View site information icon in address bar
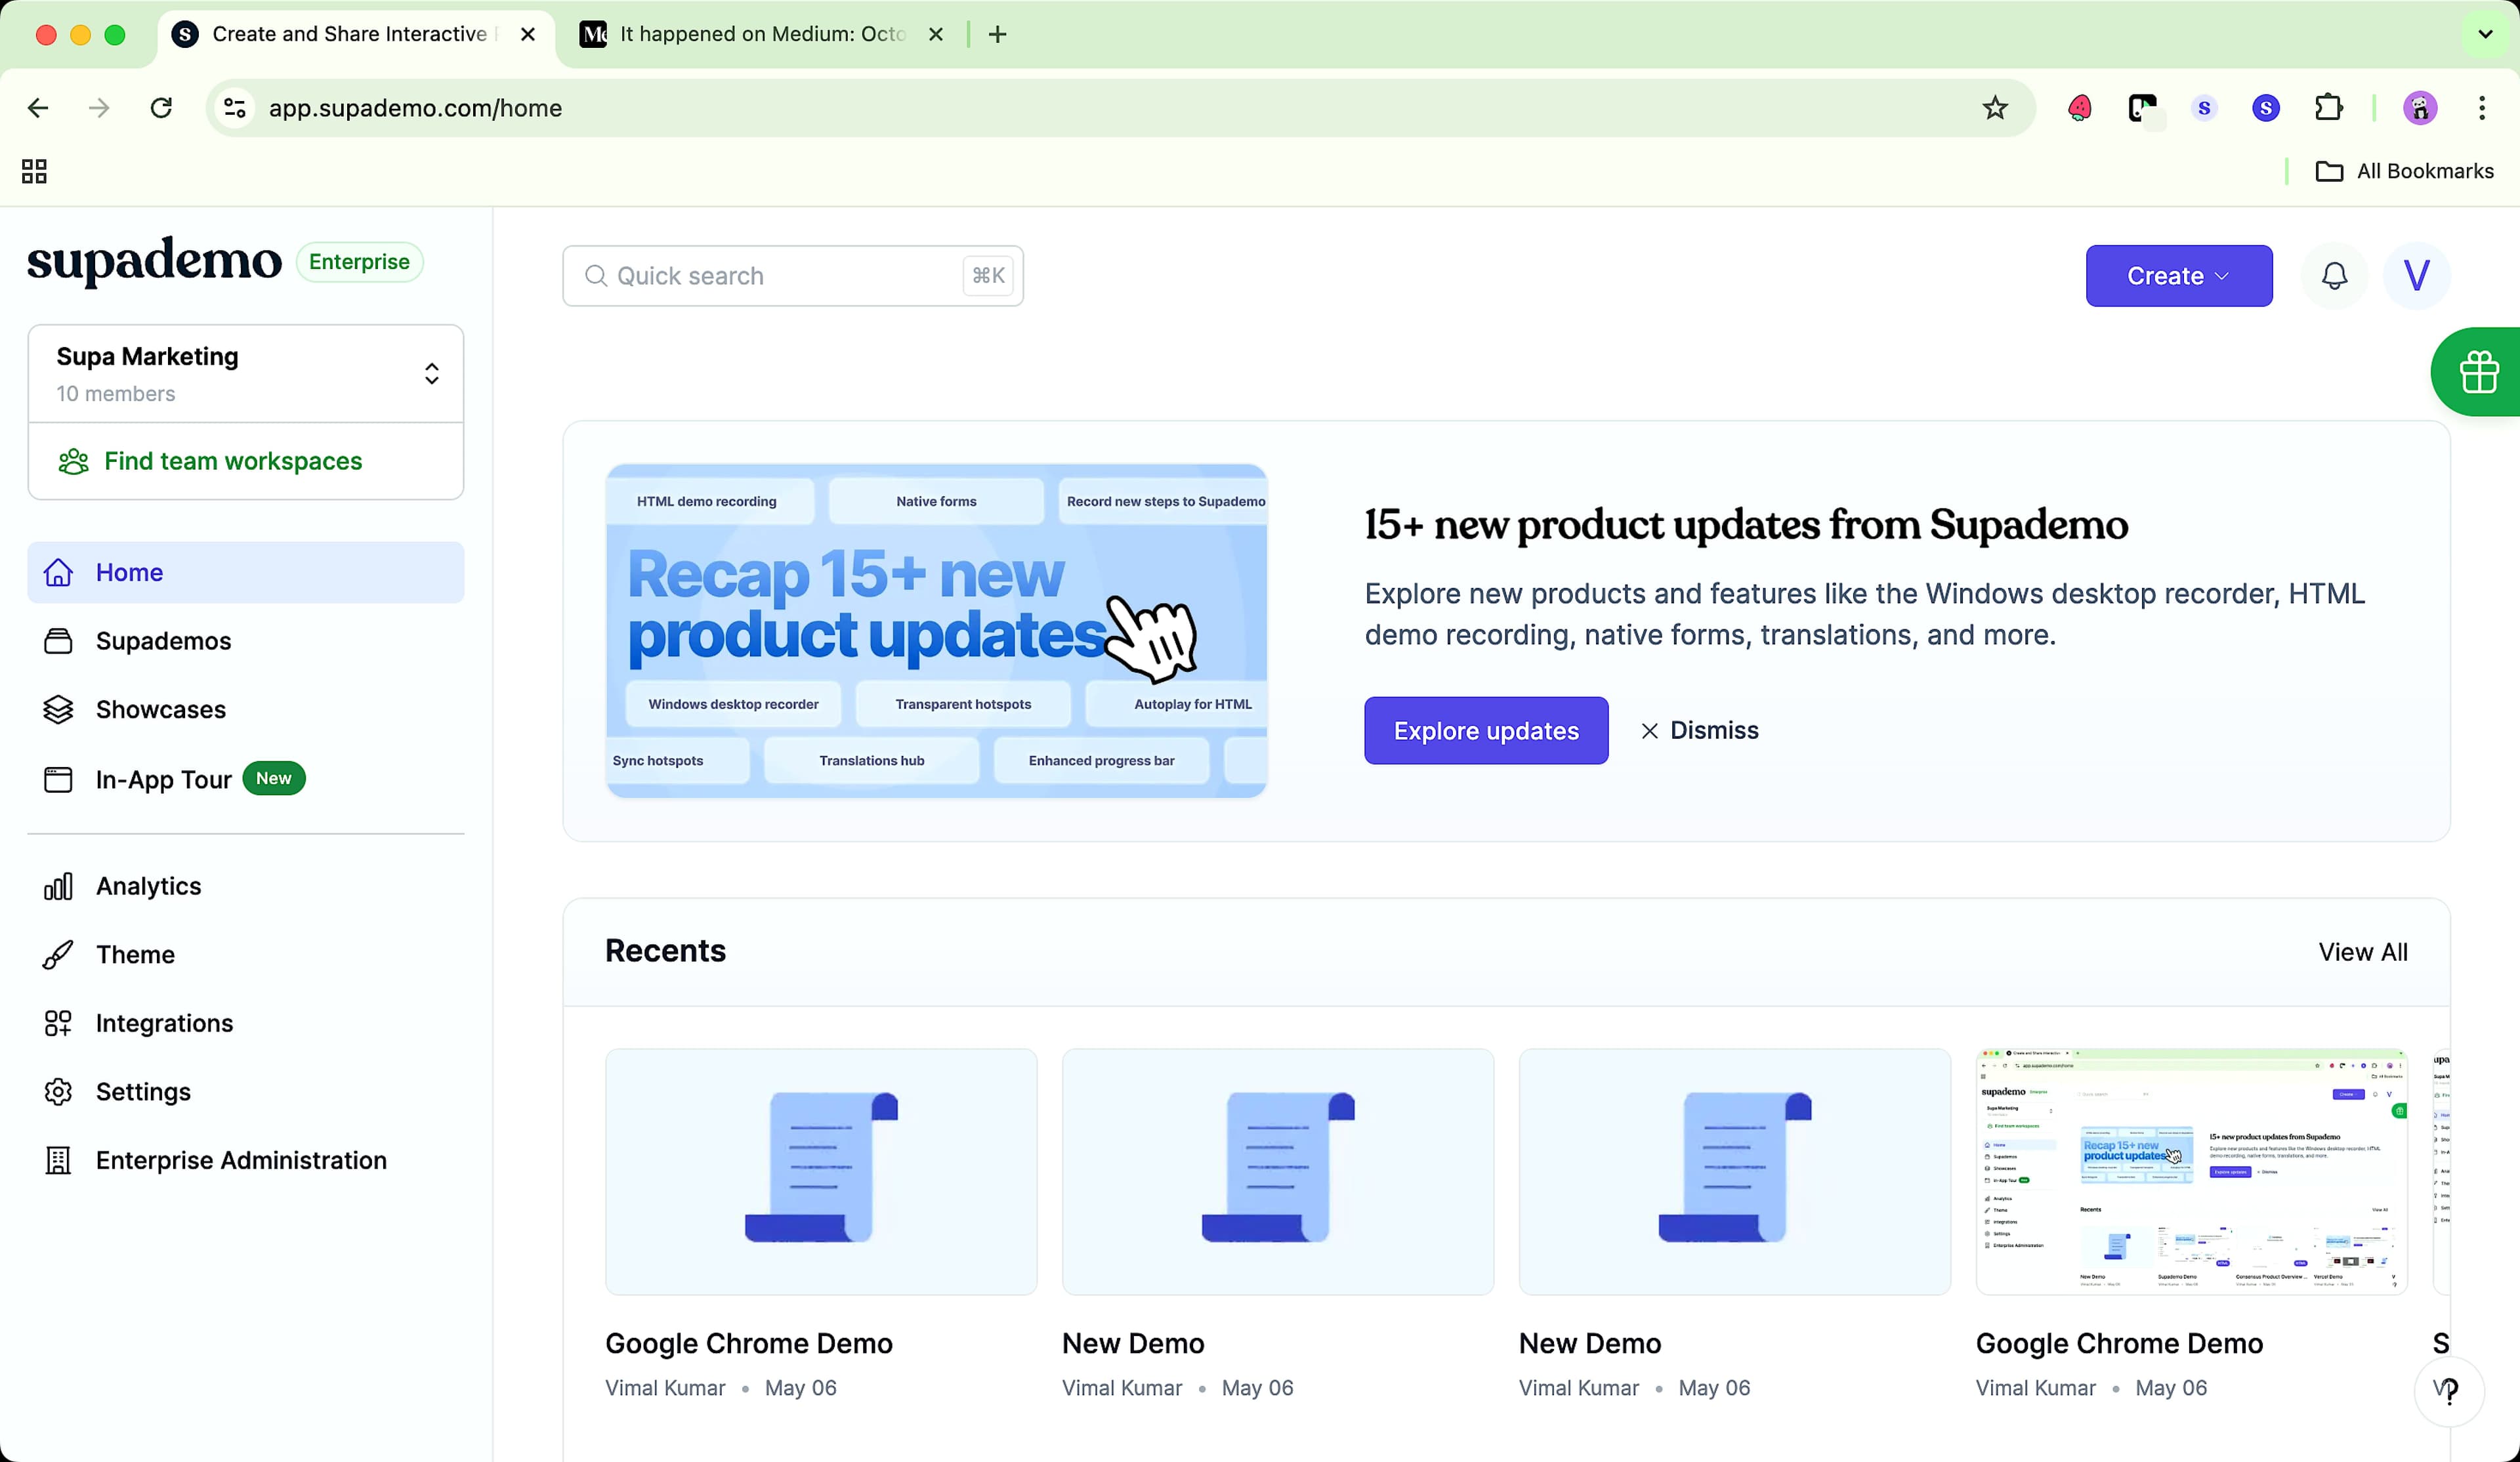 point(234,108)
